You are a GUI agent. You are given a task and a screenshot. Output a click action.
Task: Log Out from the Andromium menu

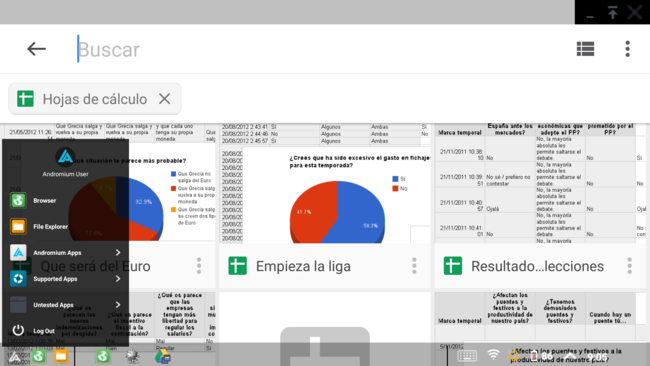tap(65, 331)
